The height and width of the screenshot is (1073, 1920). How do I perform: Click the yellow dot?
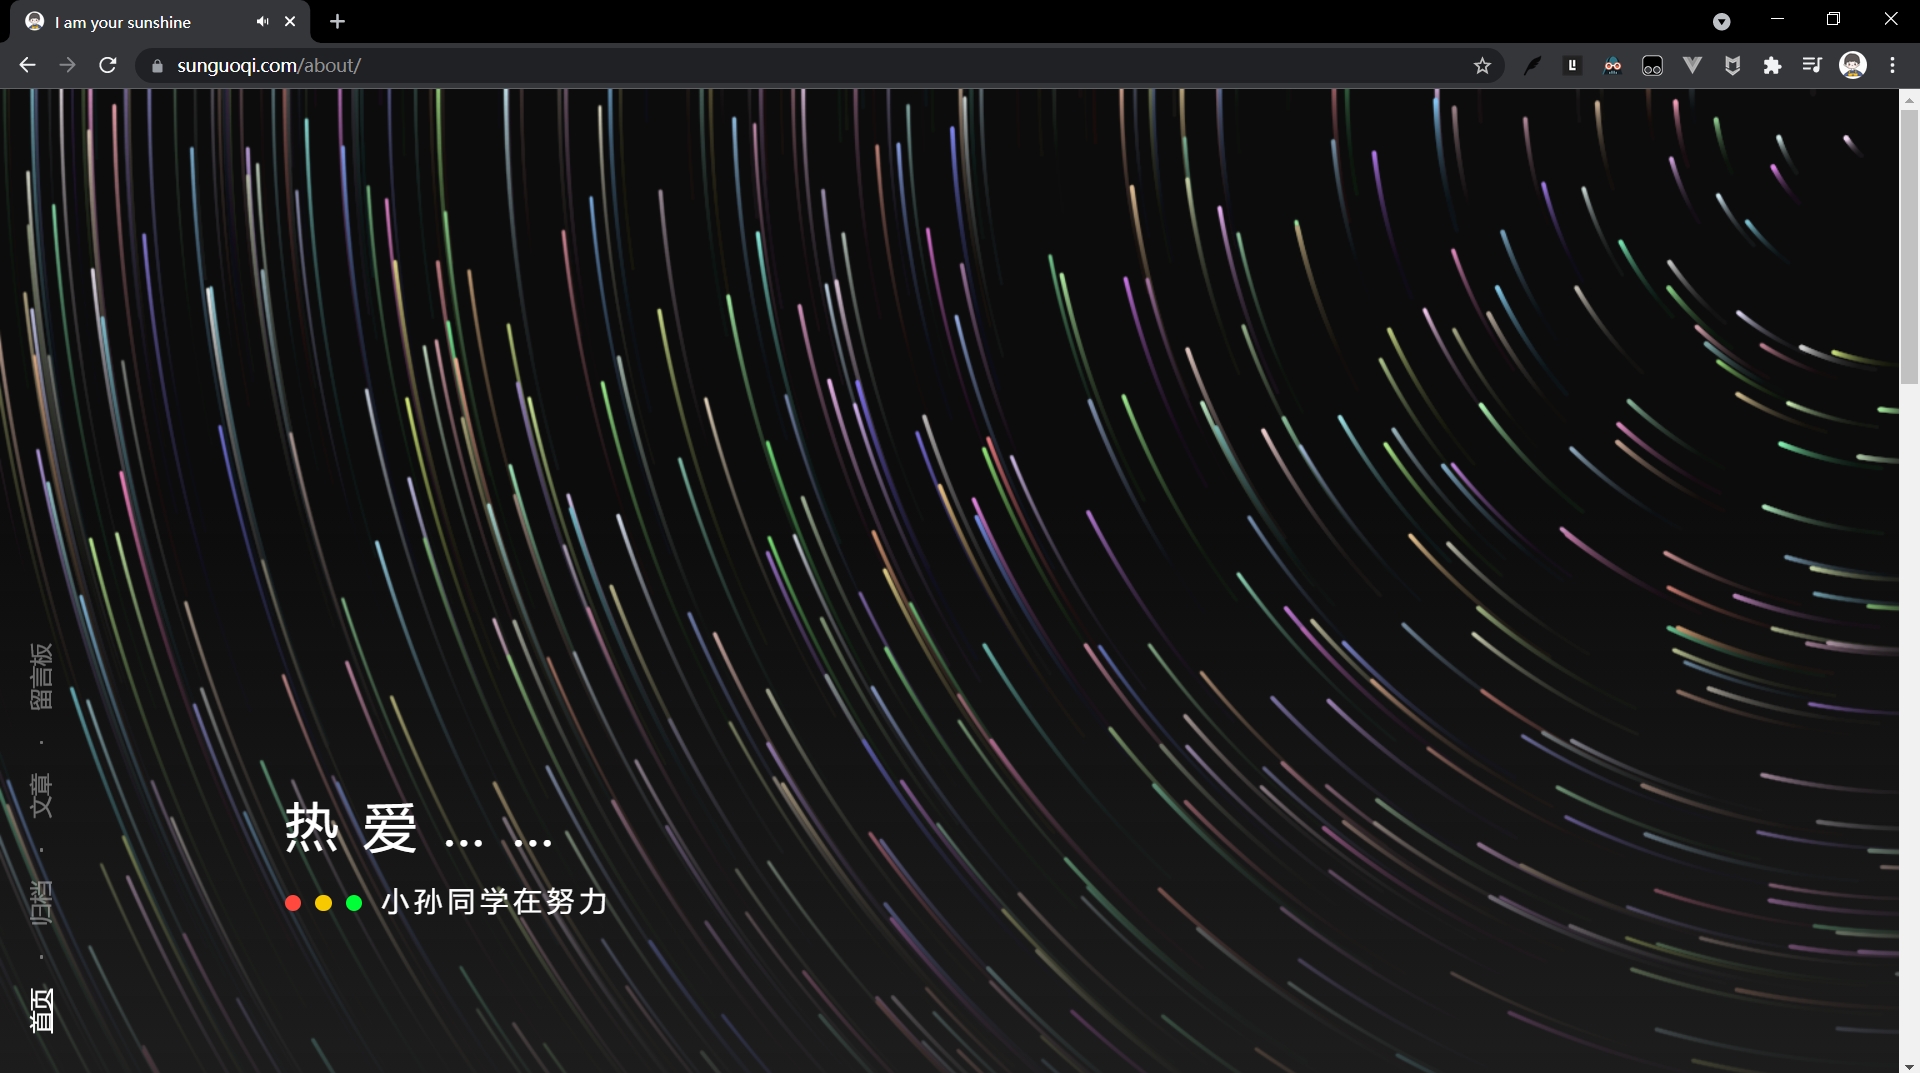tap(323, 903)
